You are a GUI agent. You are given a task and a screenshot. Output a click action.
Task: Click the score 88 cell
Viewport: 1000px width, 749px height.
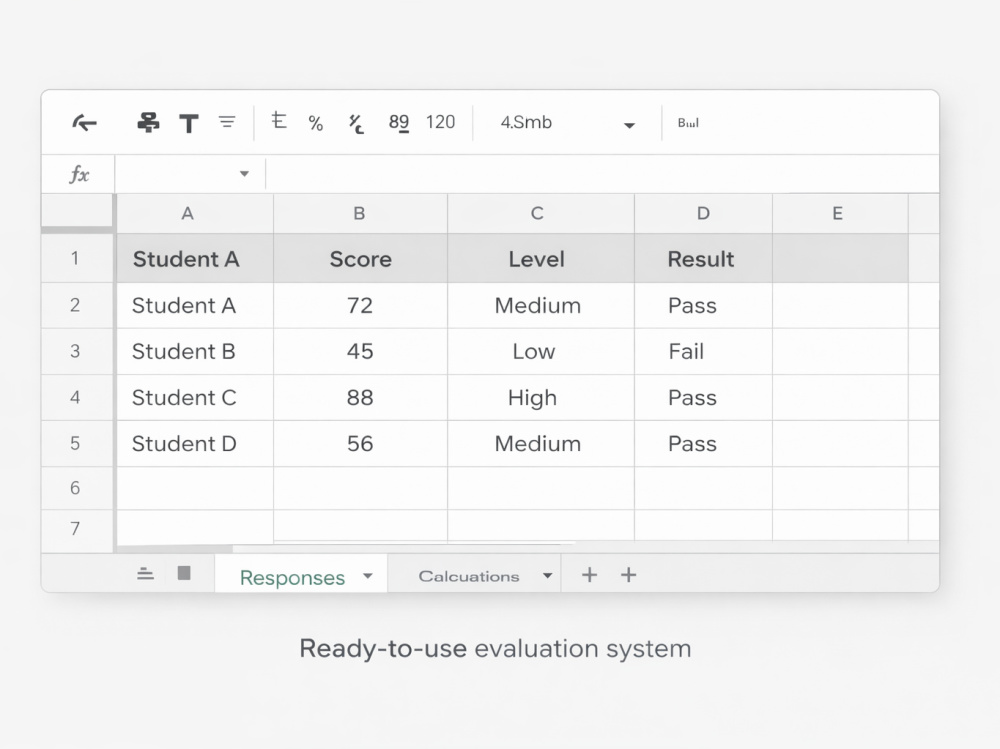pyautogui.click(x=360, y=397)
